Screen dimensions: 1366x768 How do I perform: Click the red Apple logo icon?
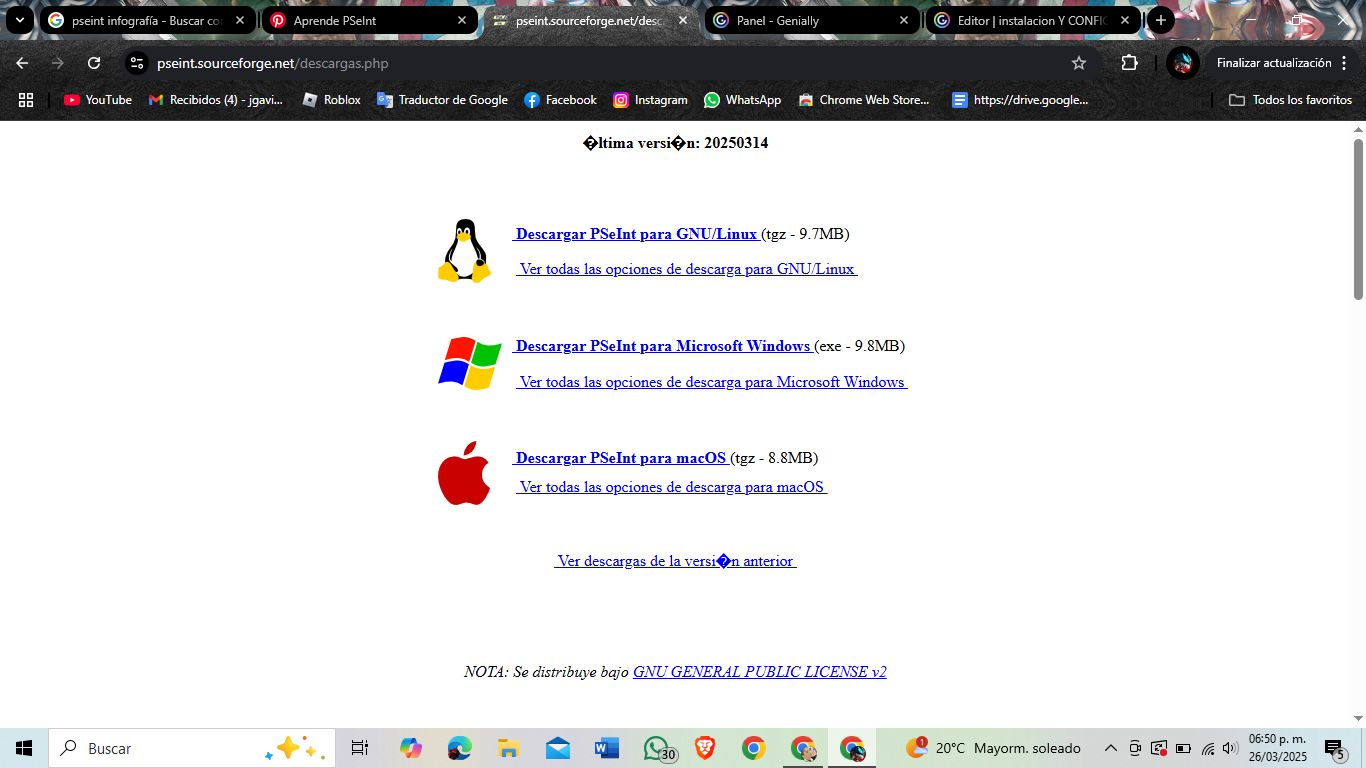click(x=463, y=472)
